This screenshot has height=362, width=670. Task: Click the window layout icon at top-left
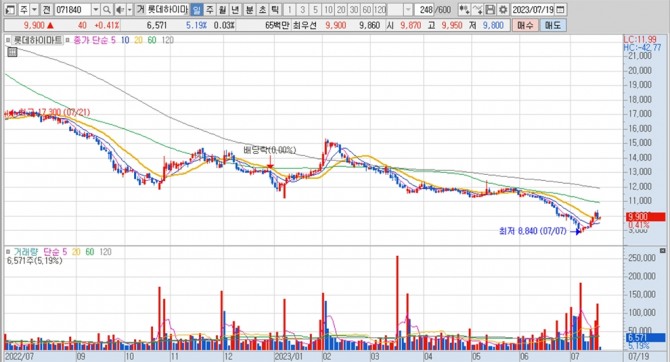click(10, 9)
